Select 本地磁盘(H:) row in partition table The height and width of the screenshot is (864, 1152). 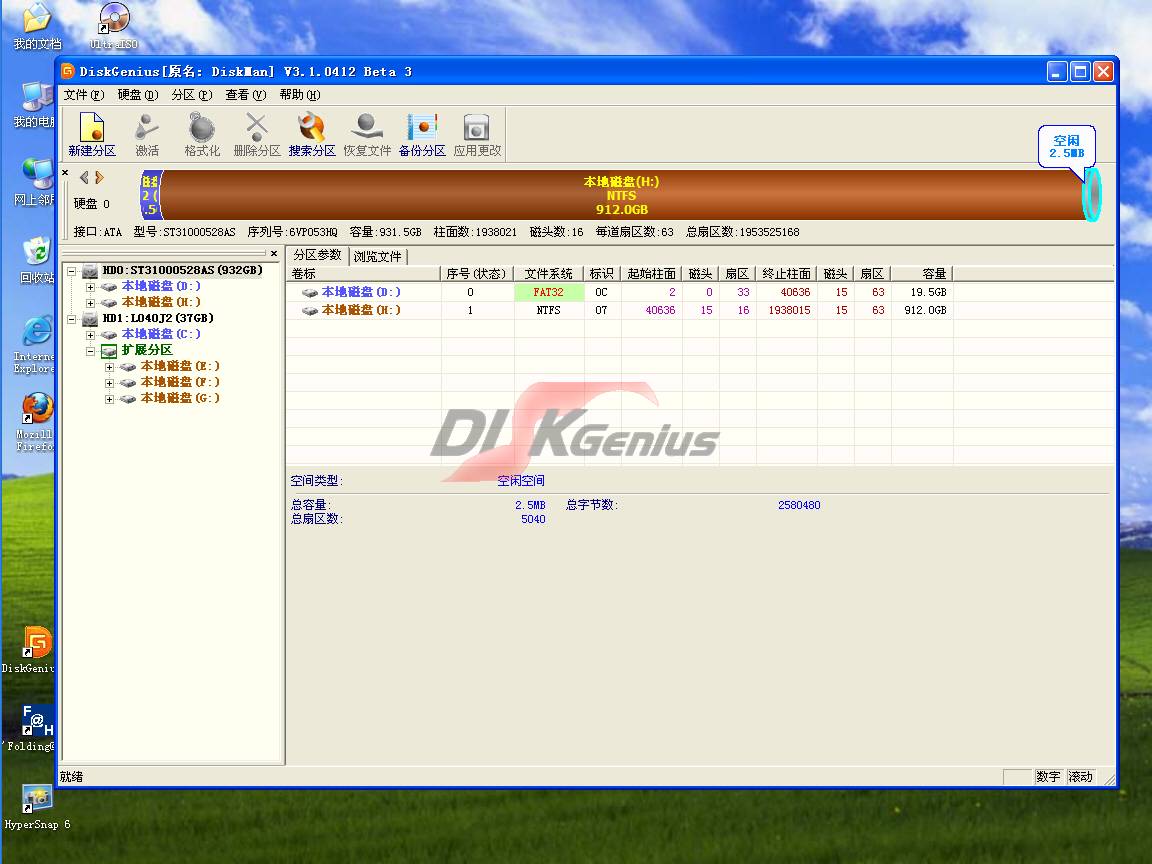(619, 310)
